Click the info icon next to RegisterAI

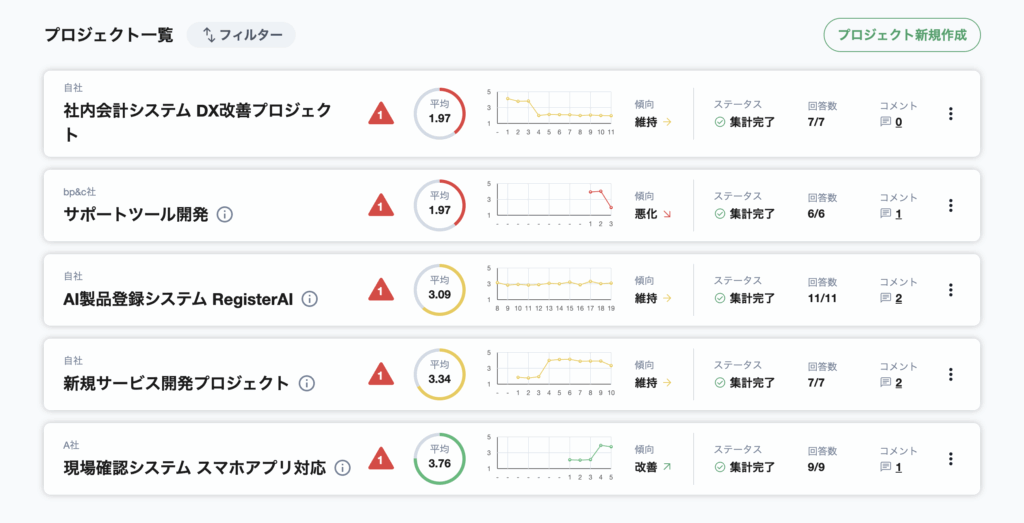pyautogui.click(x=310, y=298)
